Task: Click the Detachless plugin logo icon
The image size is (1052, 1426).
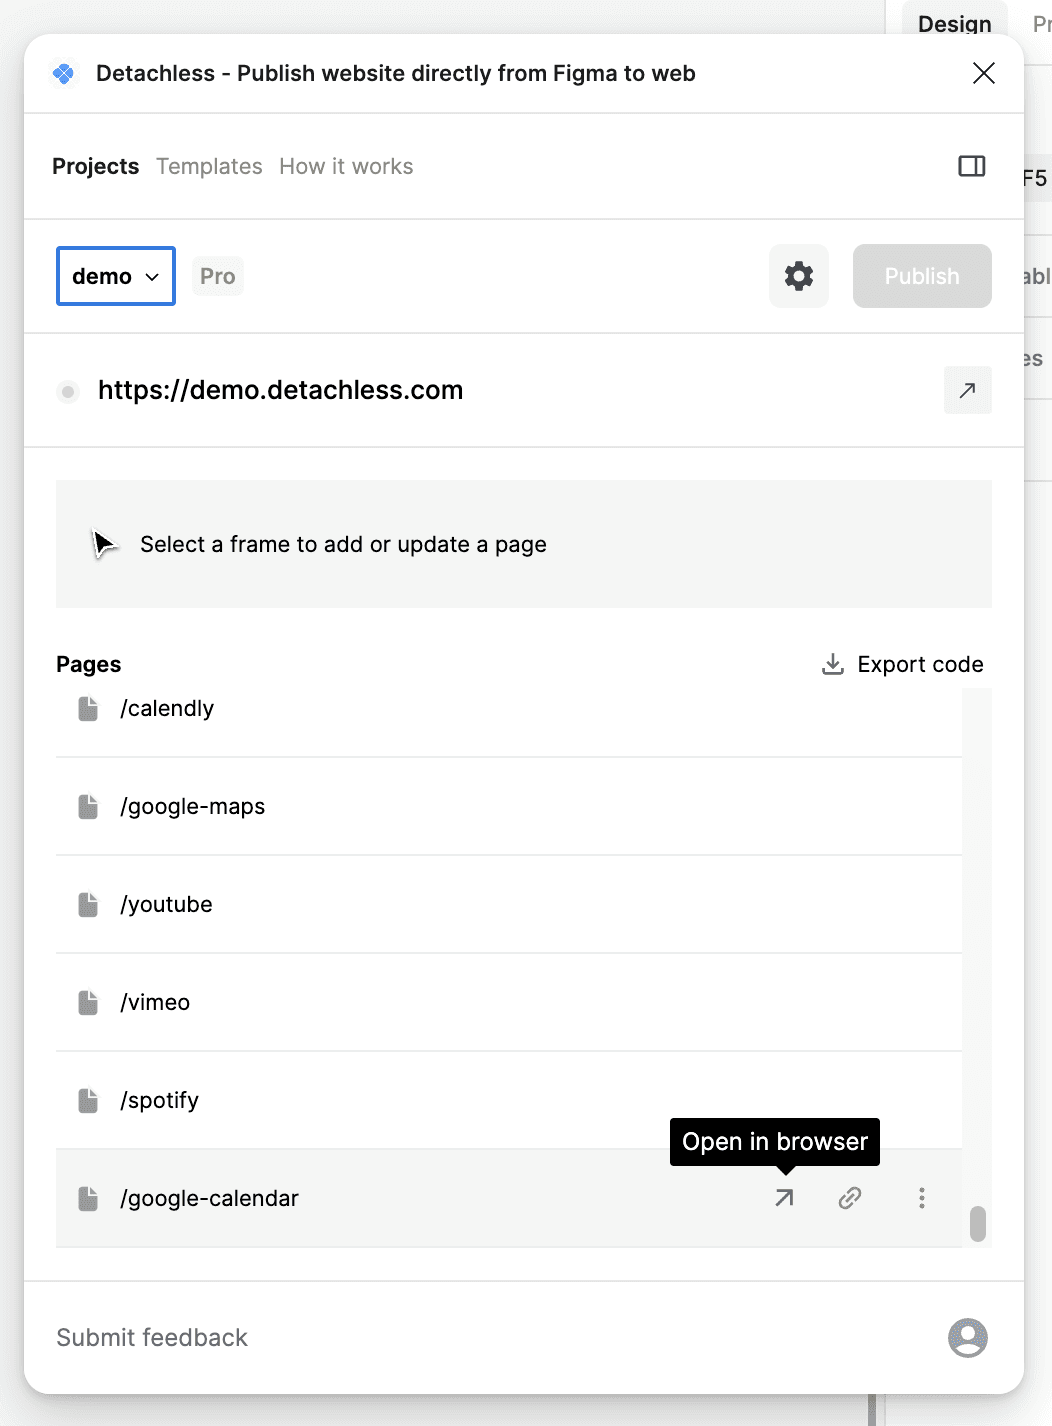Action: point(63,73)
